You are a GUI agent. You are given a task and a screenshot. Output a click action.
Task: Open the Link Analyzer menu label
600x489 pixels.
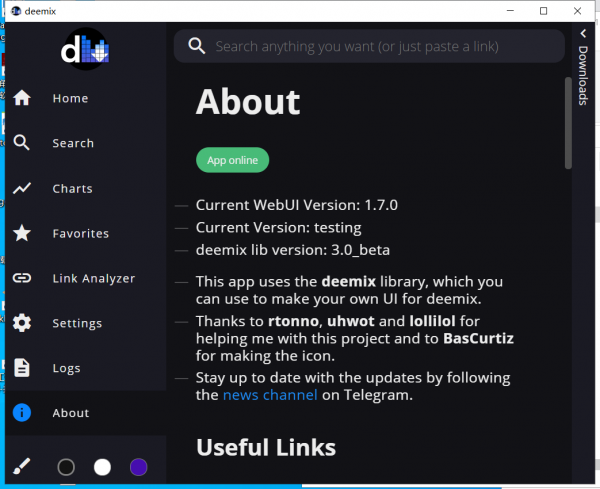(94, 278)
